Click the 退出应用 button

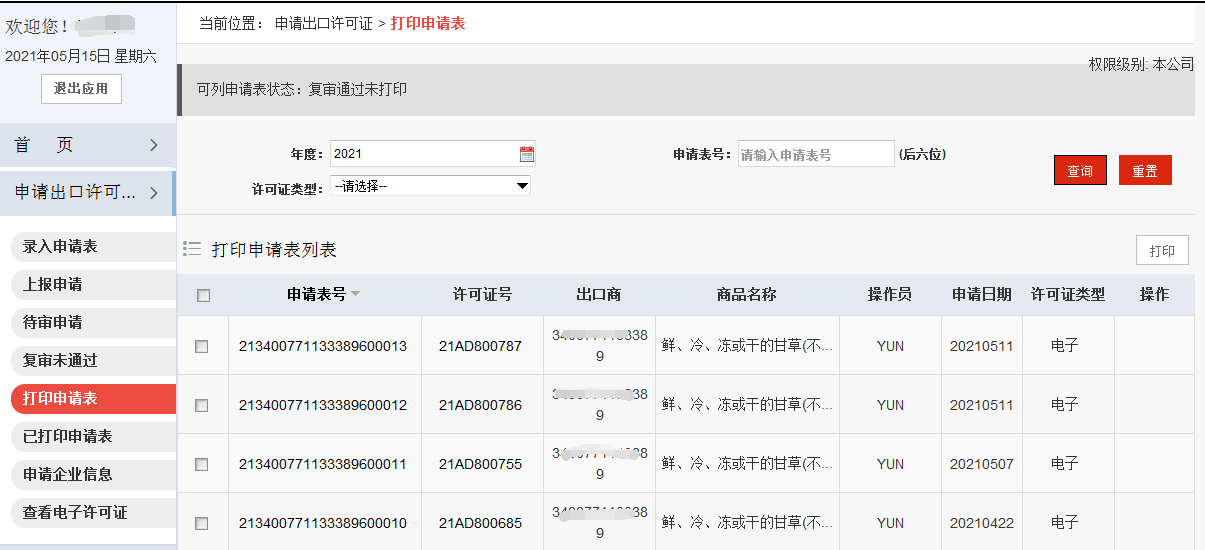pos(81,88)
